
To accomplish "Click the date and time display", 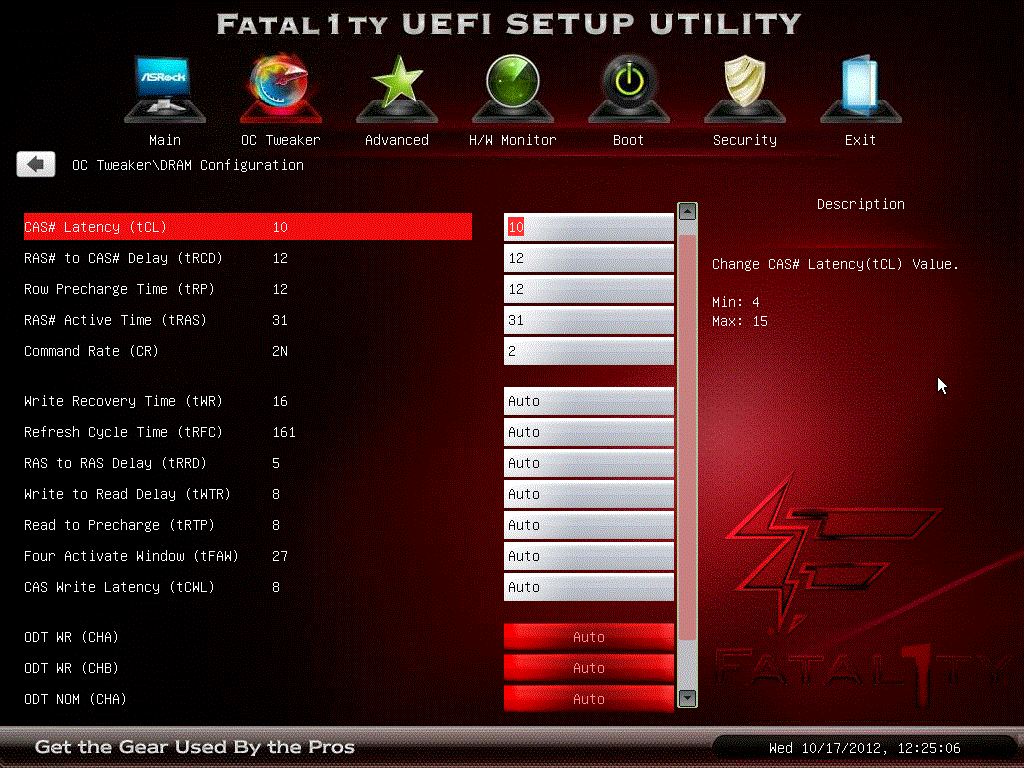I will pyautogui.click(x=865, y=748).
